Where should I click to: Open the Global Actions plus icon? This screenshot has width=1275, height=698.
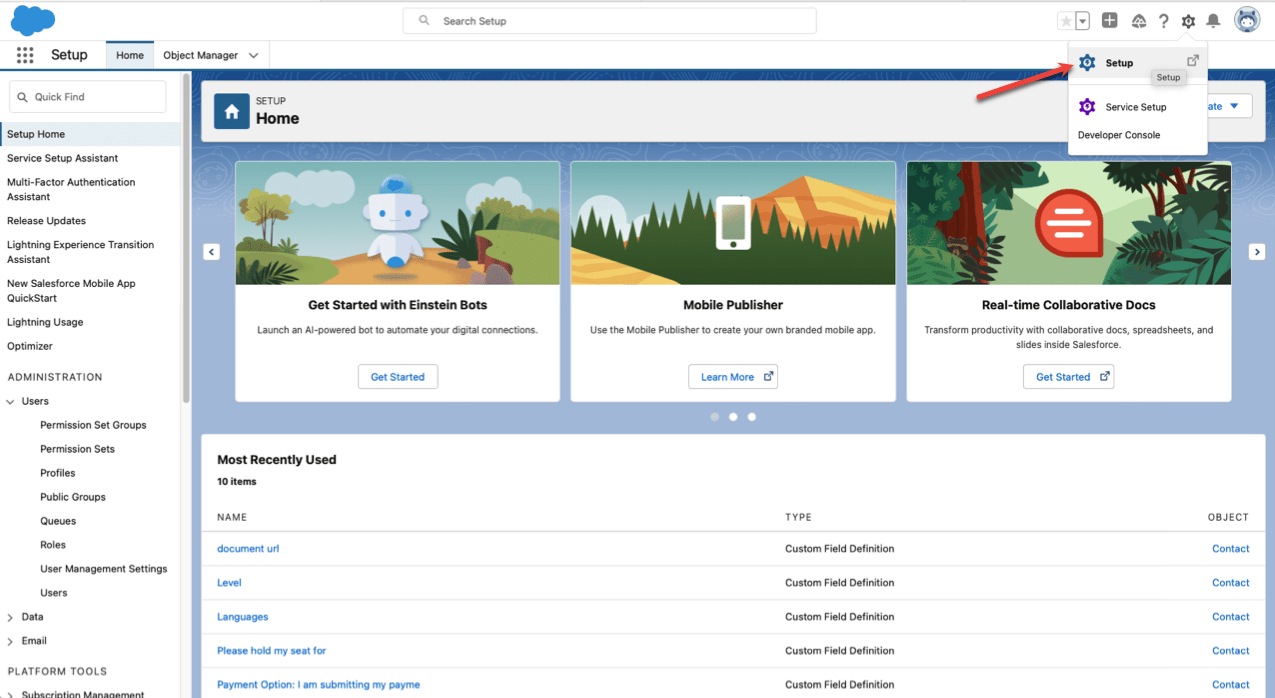[1109, 21]
